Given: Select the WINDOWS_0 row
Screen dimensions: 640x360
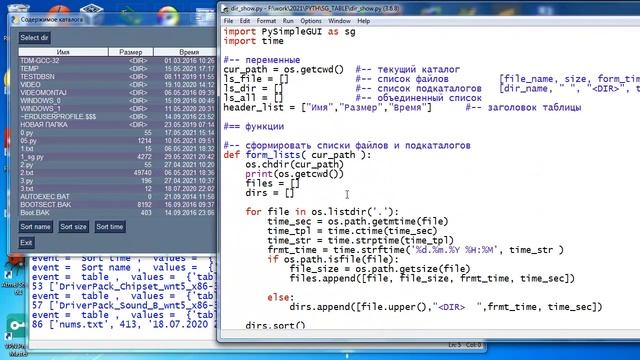Looking at the screenshot, I should [118, 100].
